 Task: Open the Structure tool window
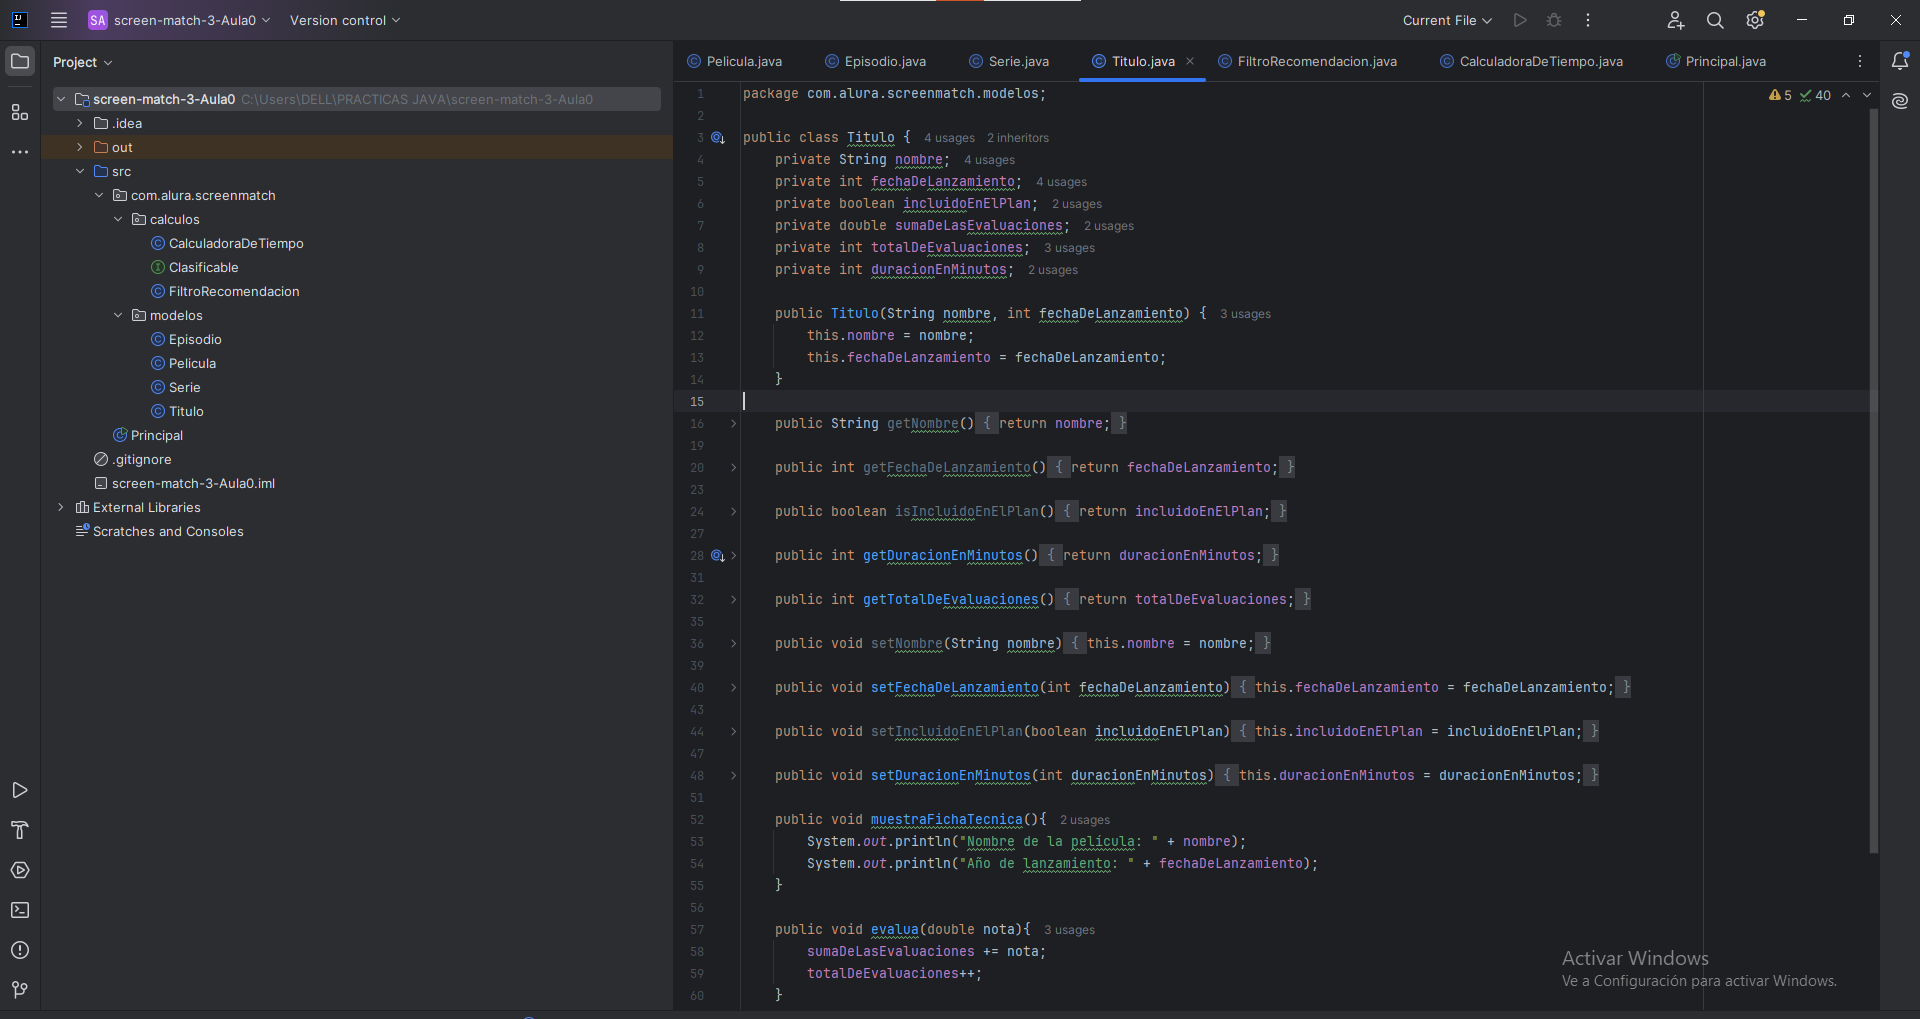(20, 112)
